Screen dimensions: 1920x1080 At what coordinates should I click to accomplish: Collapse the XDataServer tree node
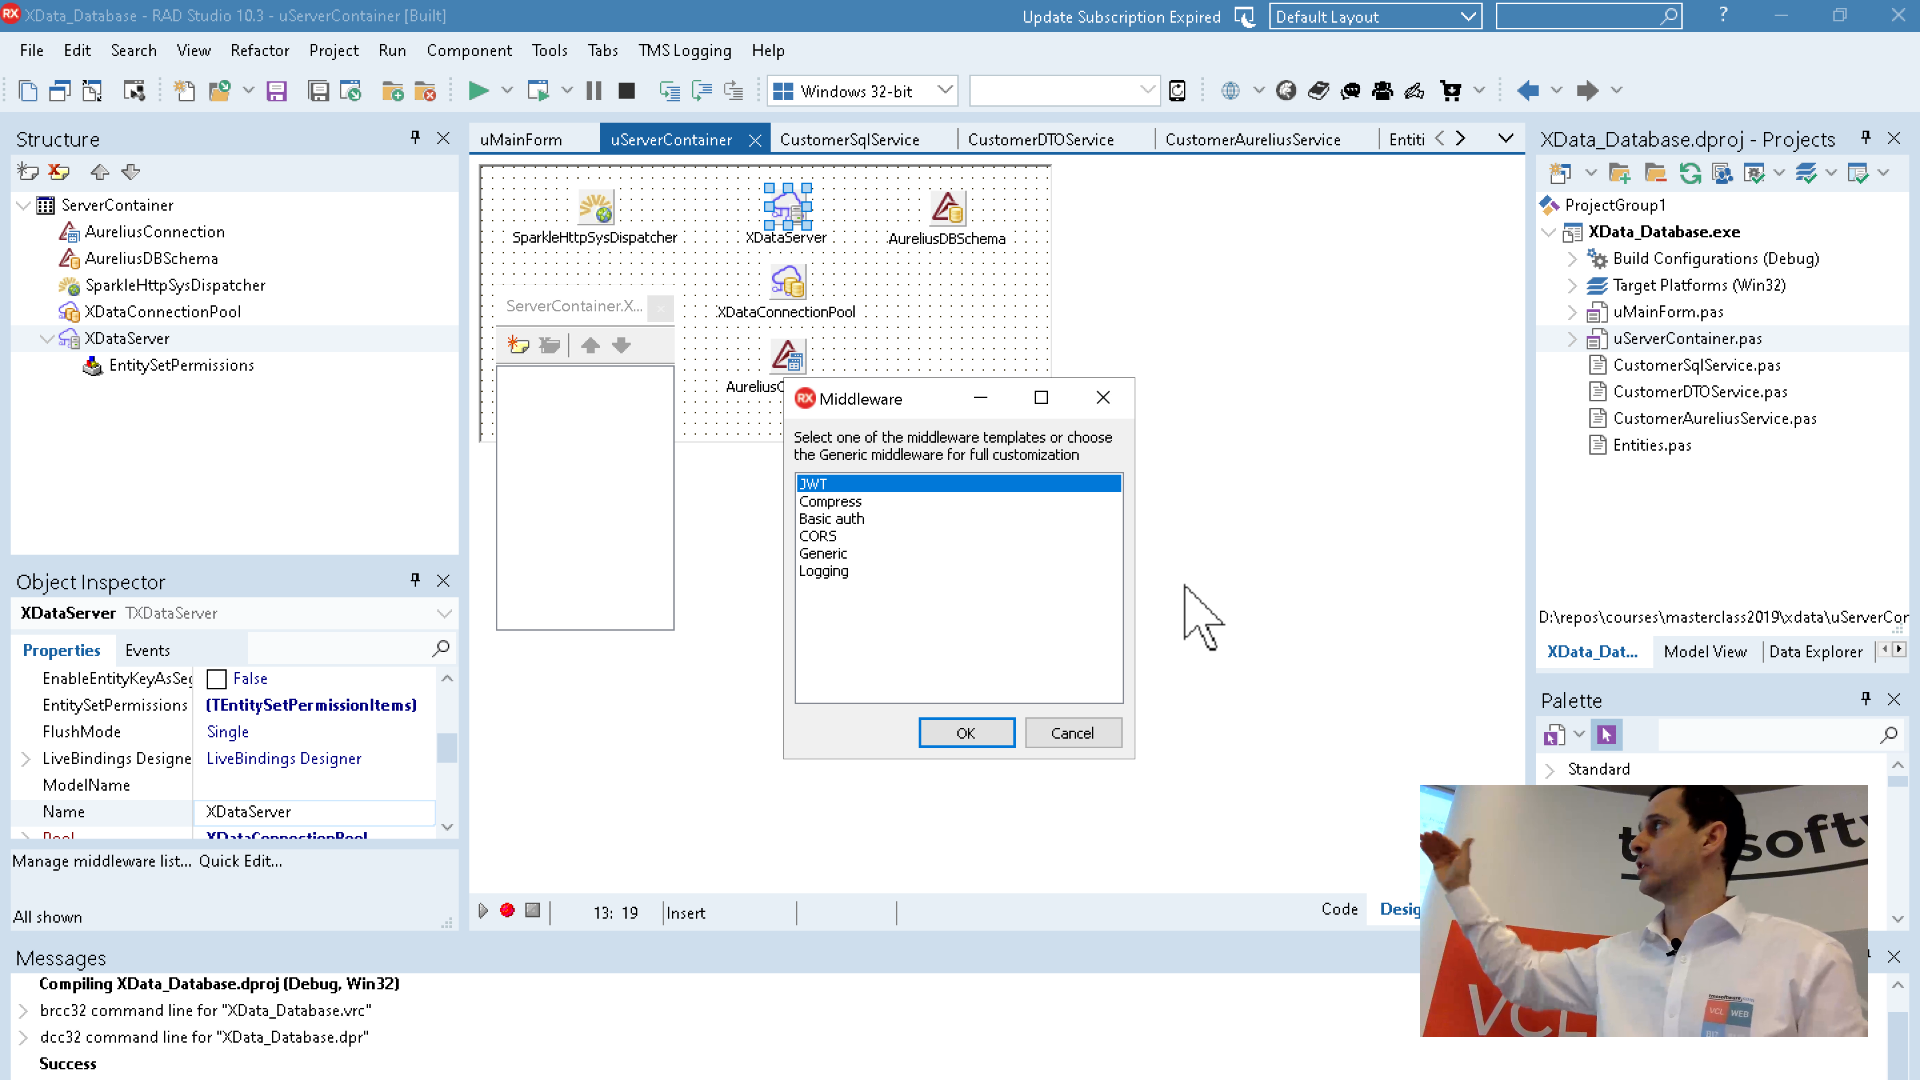[46, 339]
